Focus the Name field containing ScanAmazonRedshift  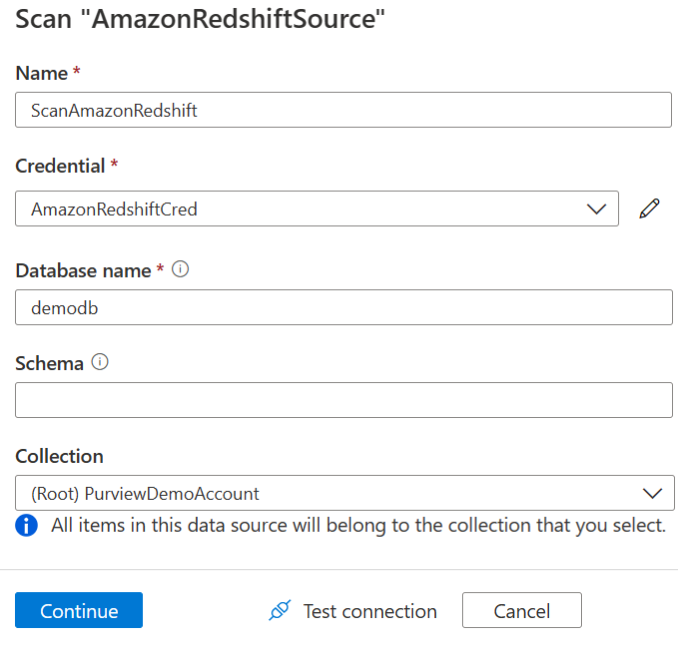pos(343,110)
